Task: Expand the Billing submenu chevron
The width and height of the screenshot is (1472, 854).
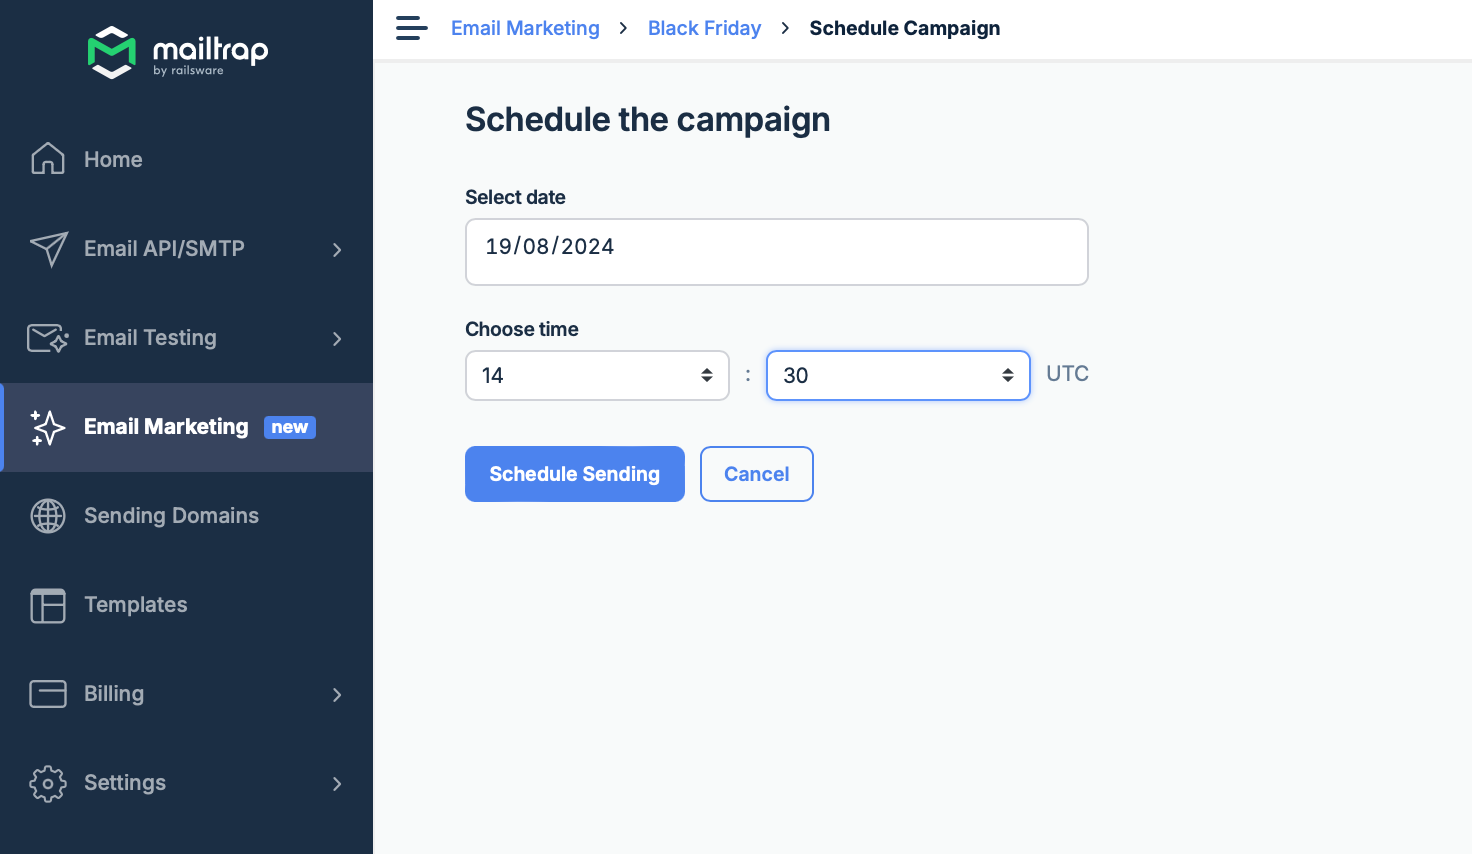Action: pos(337,695)
